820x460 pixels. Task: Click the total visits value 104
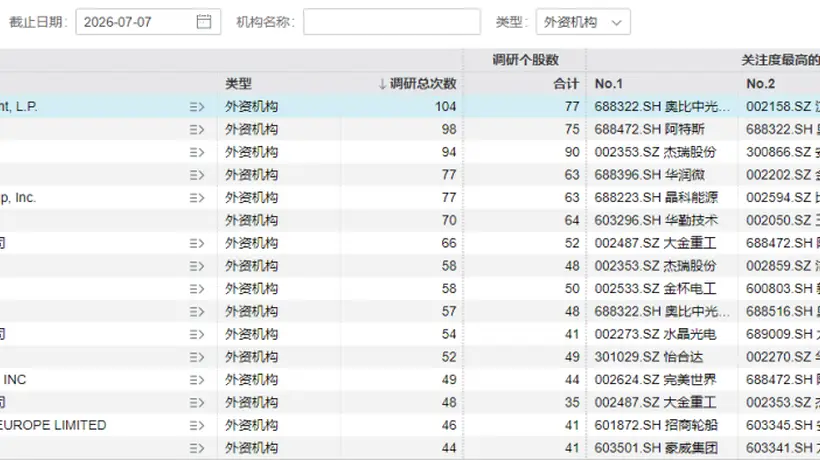pyautogui.click(x=446, y=107)
